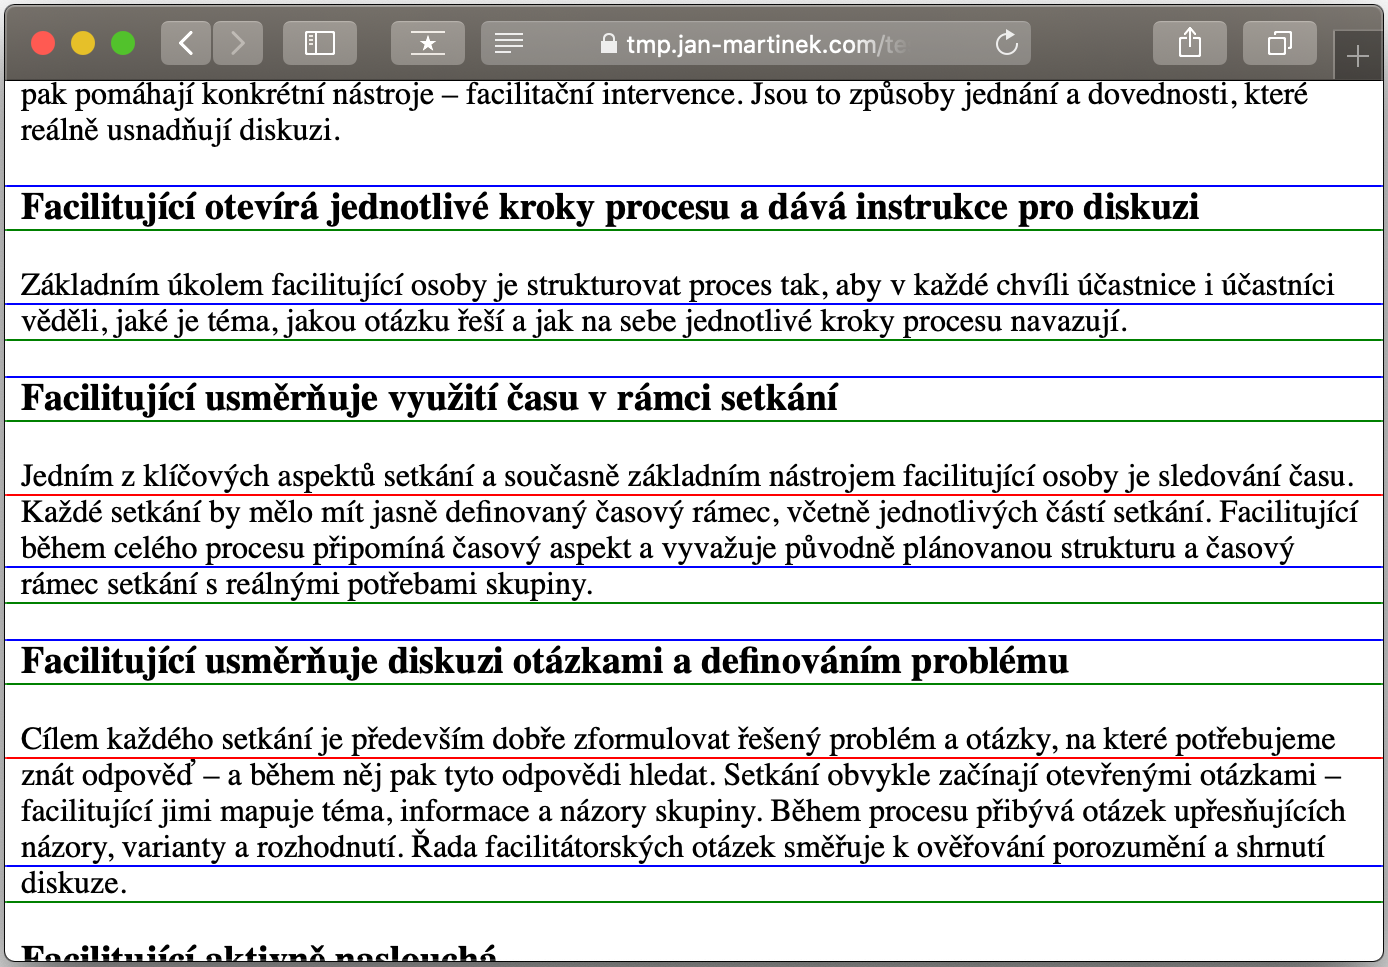Show the Safari sidebar

[x=320, y=43]
